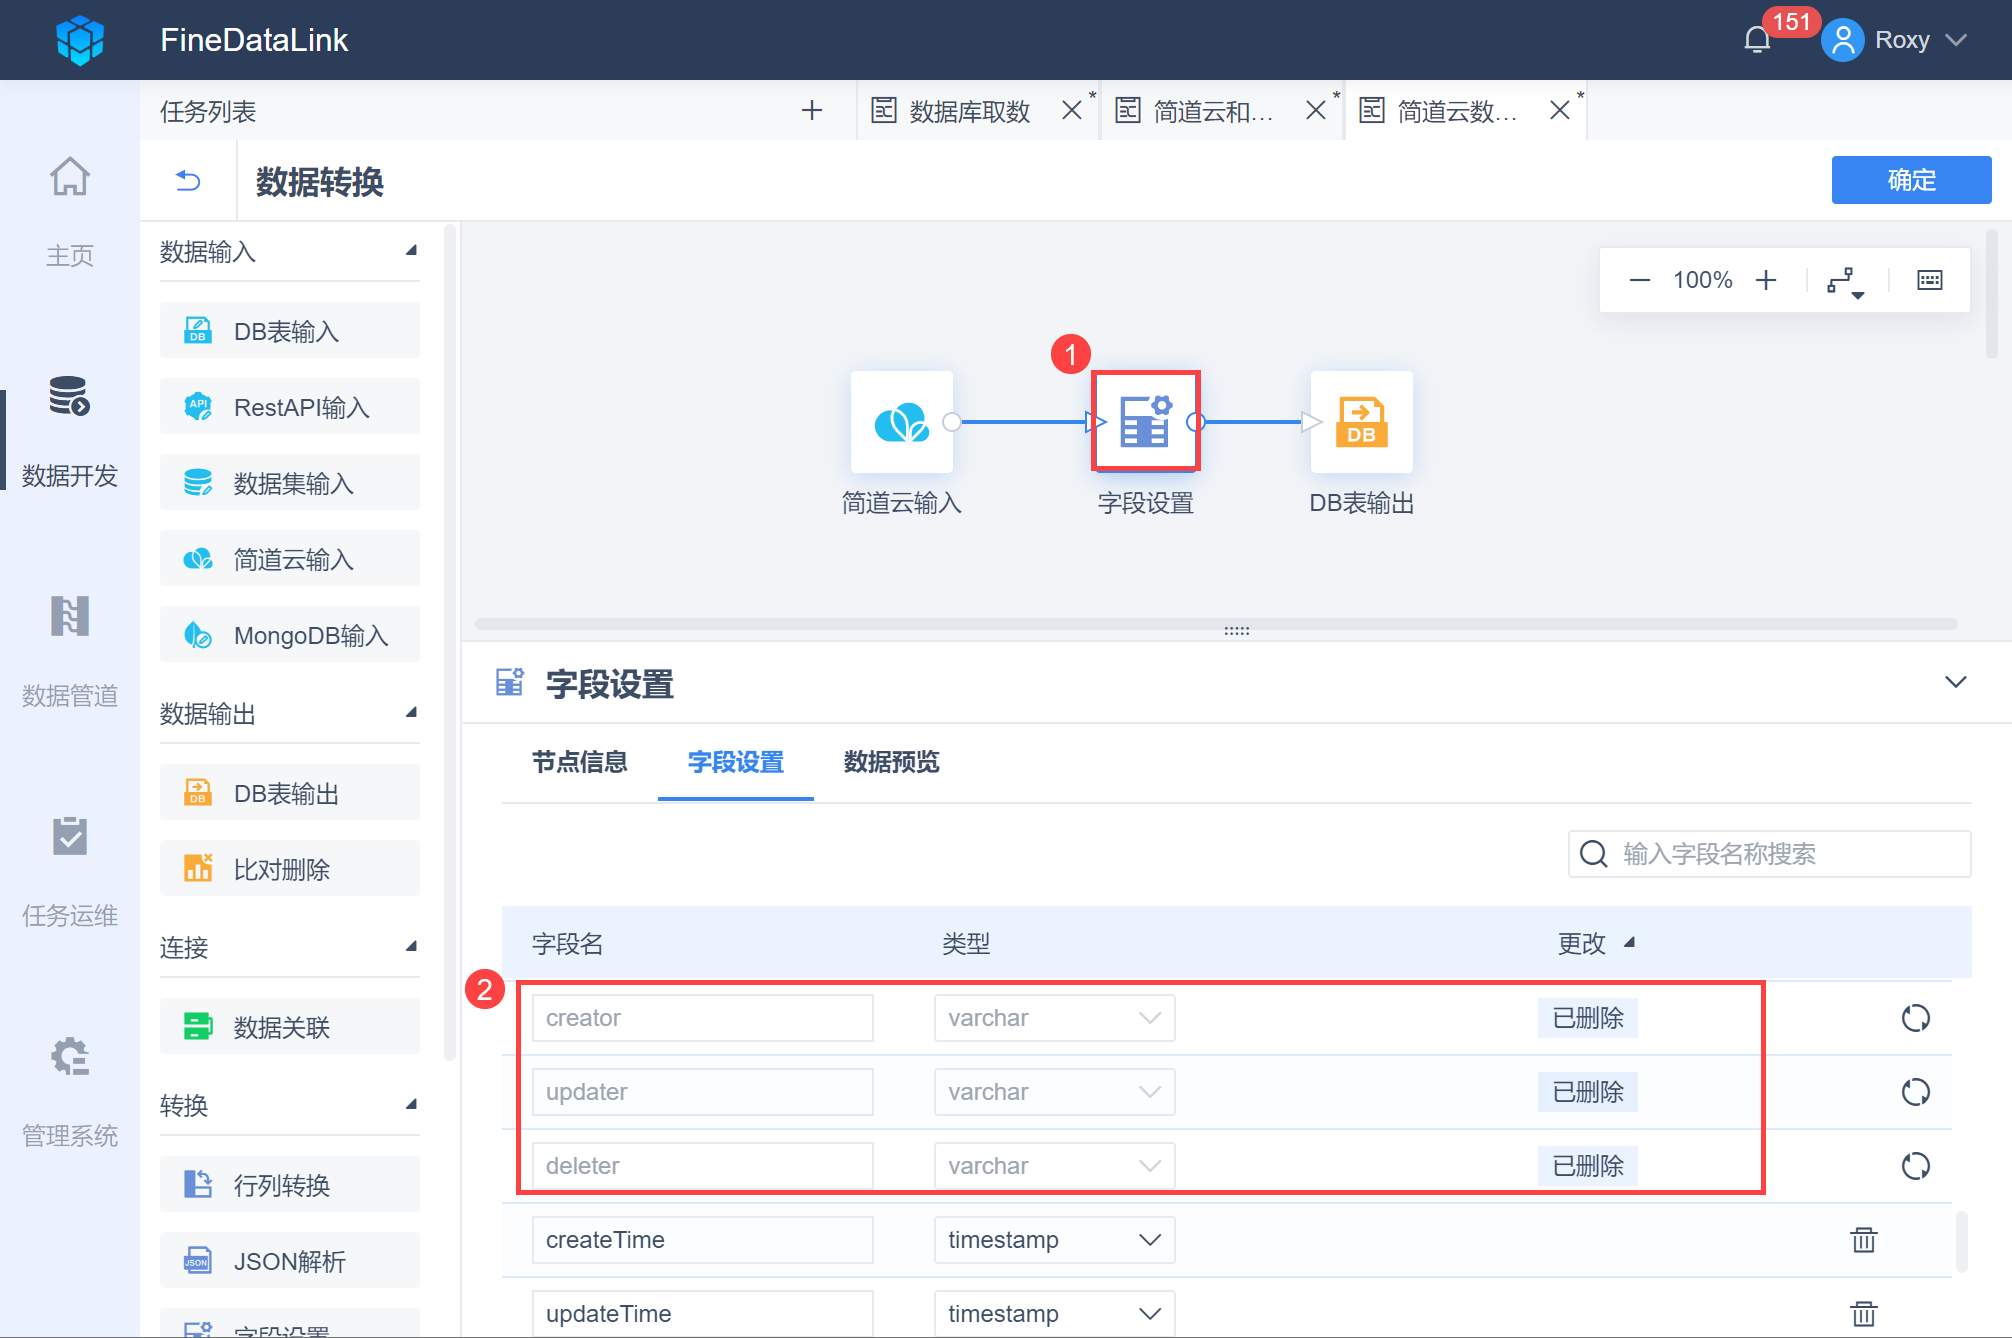
Task: Select the DB表输出 node on the canvas
Action: pyautogui.click(x=1361, y=422)
